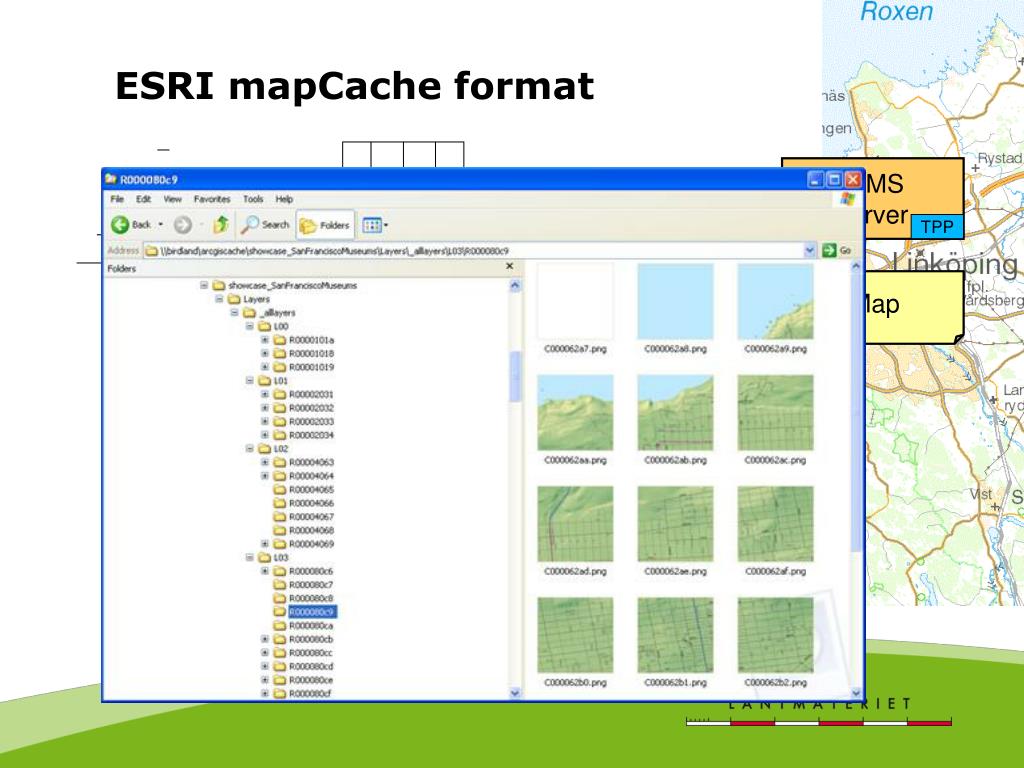
Task: Select the C000062a8.png thumbnail
Action: click(x=675, y=302)
